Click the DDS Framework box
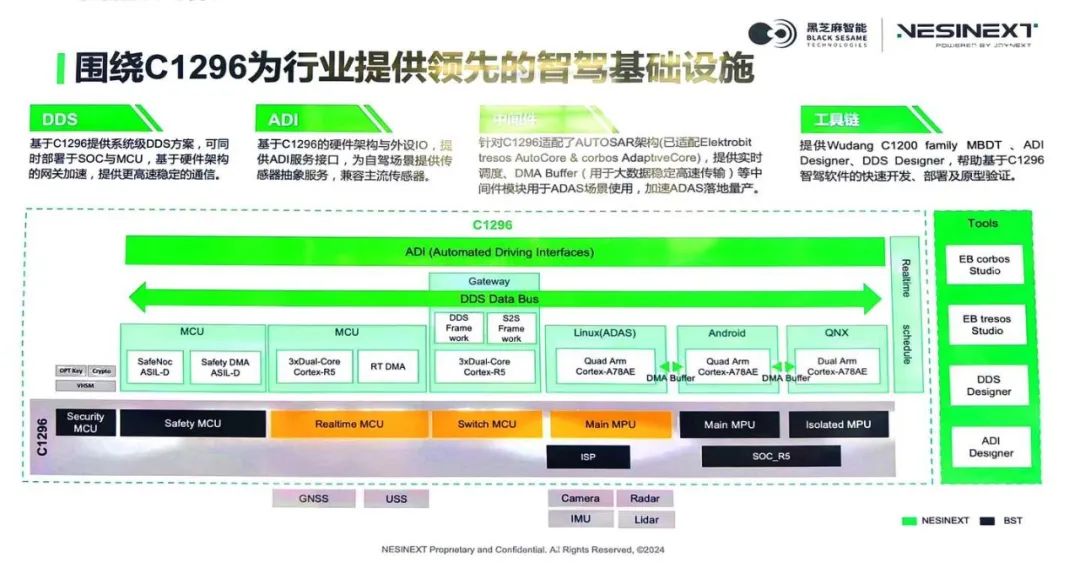The height and width of the screenshot is (568, 1080). click(x=459, y=328)
